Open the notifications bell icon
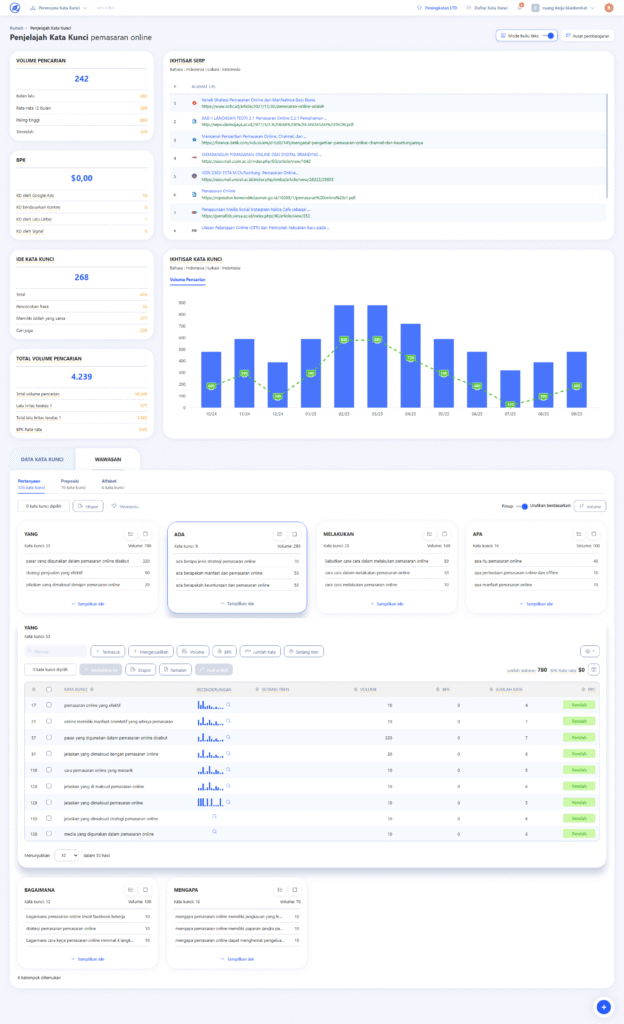The width and height of the screenshot is (624, 1024). coord(522,8)
